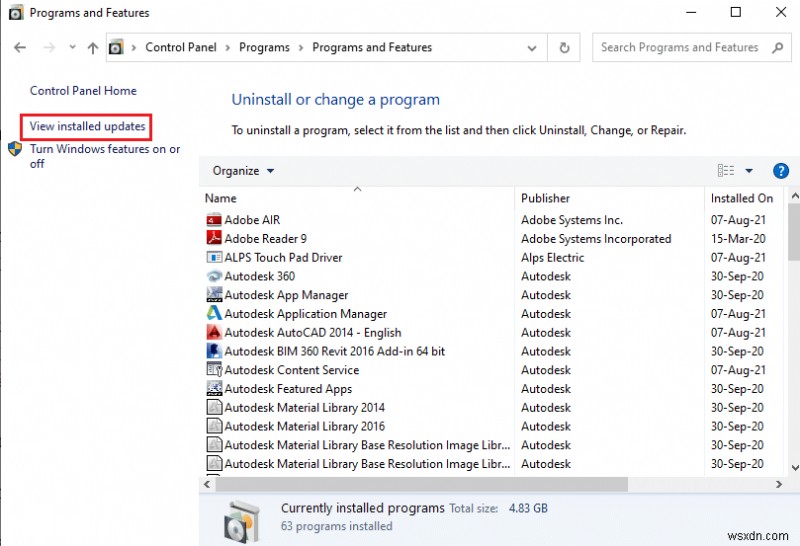Sort by Installed On column header
The height and width of the screenshot is (546, 800).
coord(742,198)
